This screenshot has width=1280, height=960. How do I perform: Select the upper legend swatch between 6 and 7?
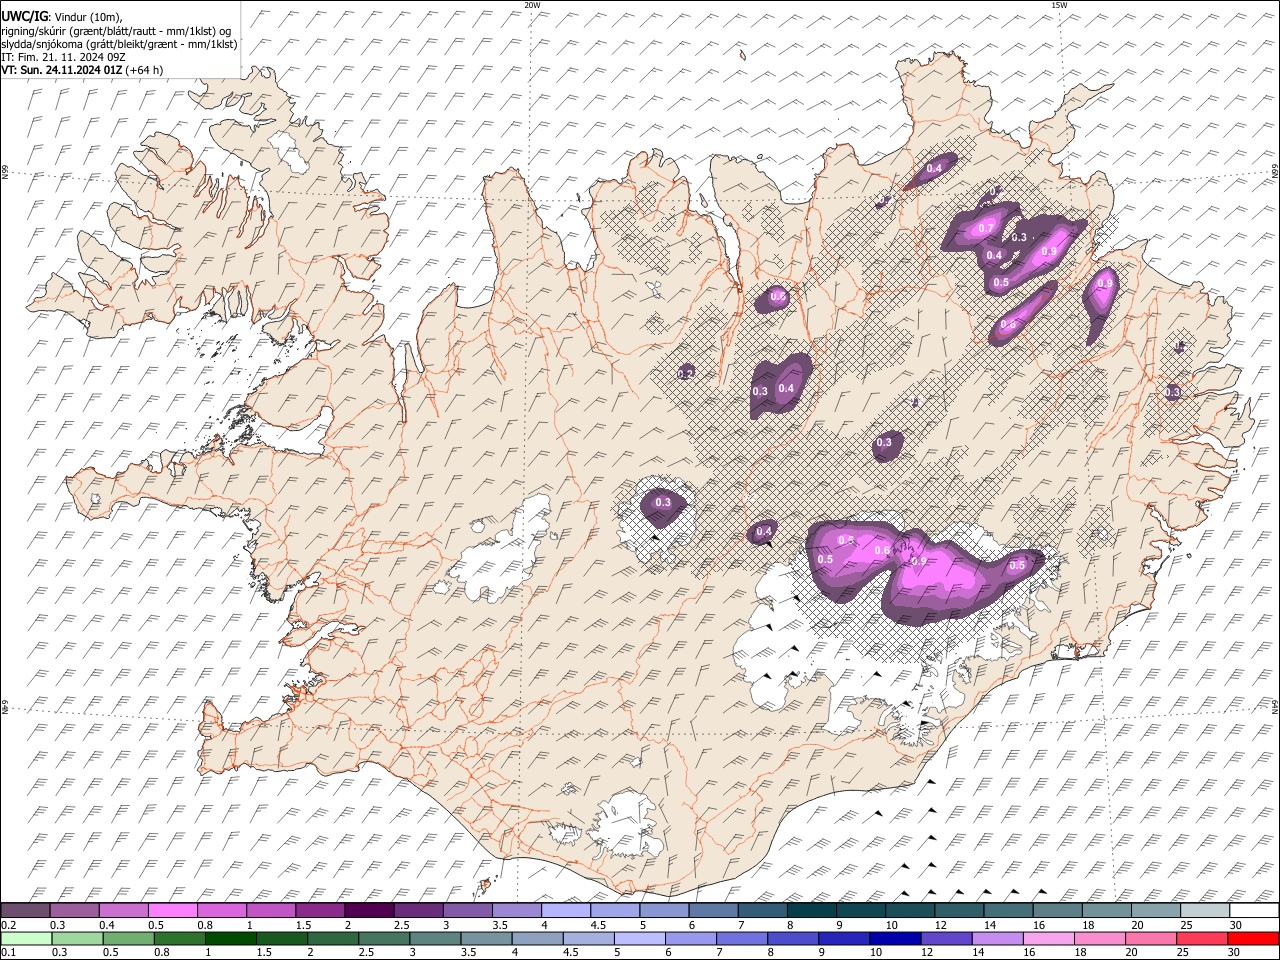pos(713,911)
